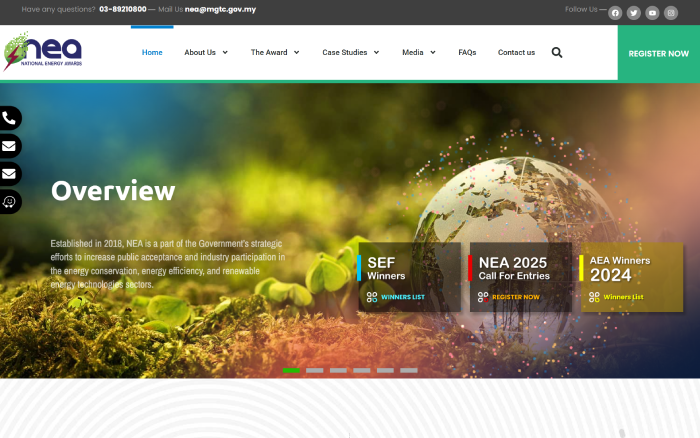This screenshot has width=700, height=438.
Task: Open the YouTube social icon
Action: pyautogui.click(x=652, y=13)
